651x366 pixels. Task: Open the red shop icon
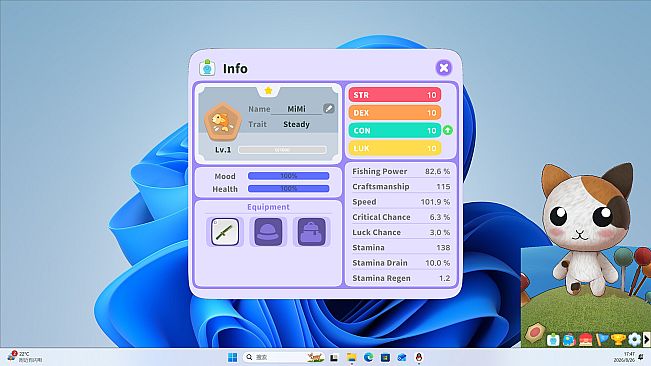tap(585, 340)
